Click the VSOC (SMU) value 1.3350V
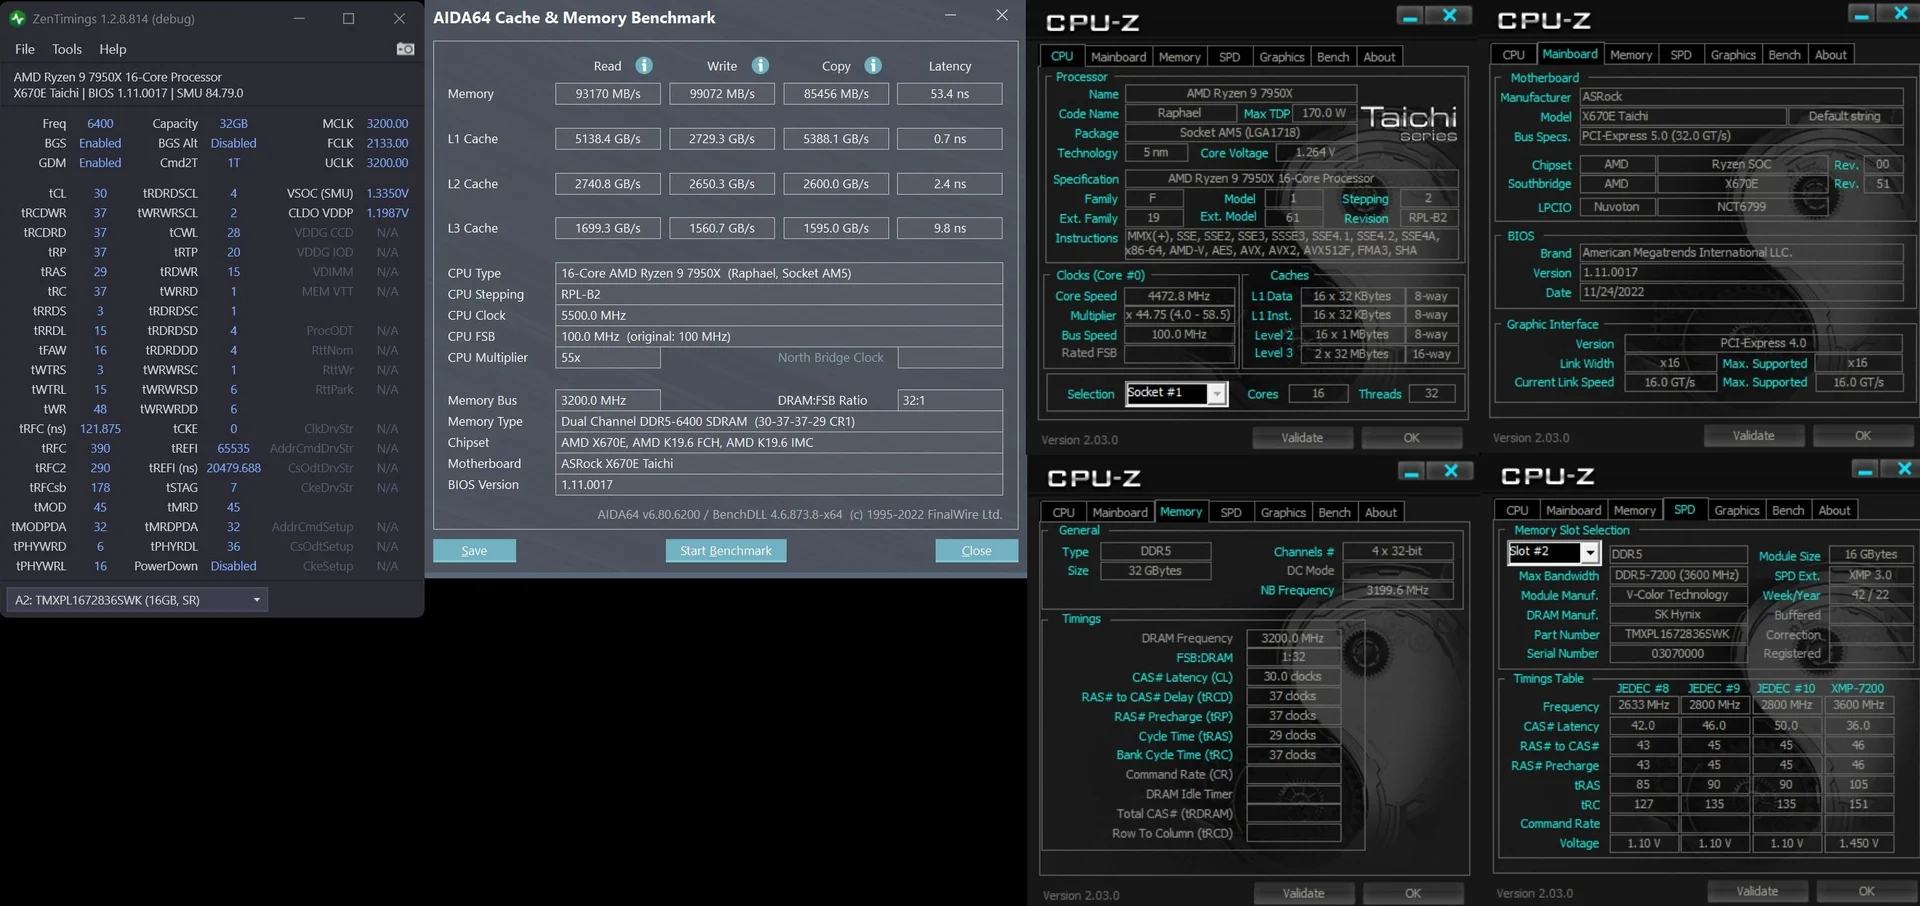The width and height of the screenshot is (1920, 906). tap(387, 193)
